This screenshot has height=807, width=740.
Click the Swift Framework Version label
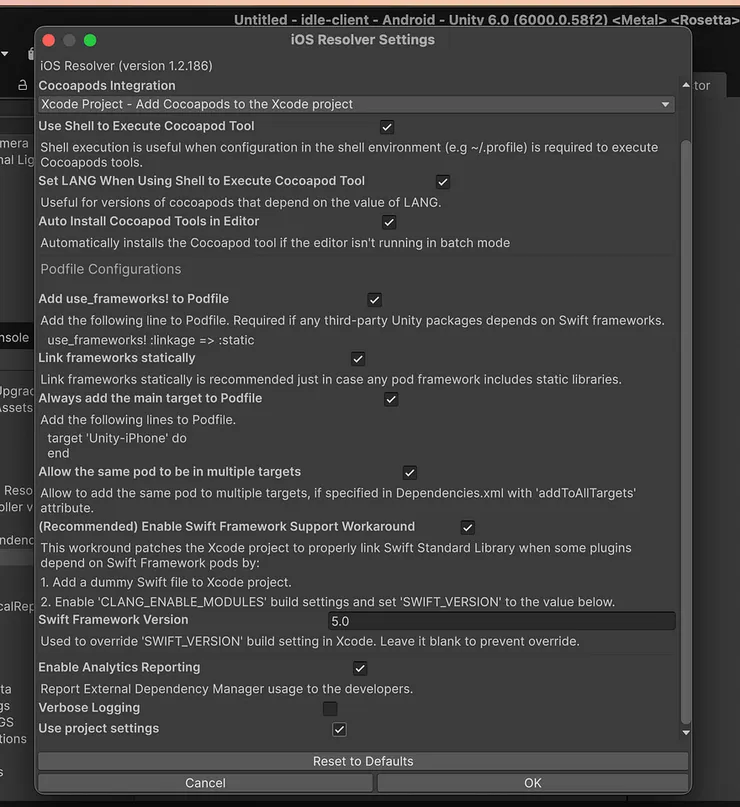pyautogui.click(x=113, y=620)
